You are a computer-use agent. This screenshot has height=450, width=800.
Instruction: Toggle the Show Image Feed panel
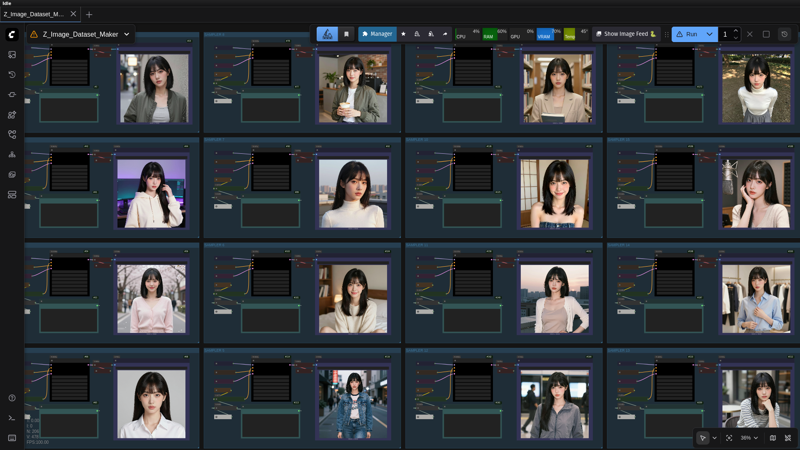pos(626,34)
